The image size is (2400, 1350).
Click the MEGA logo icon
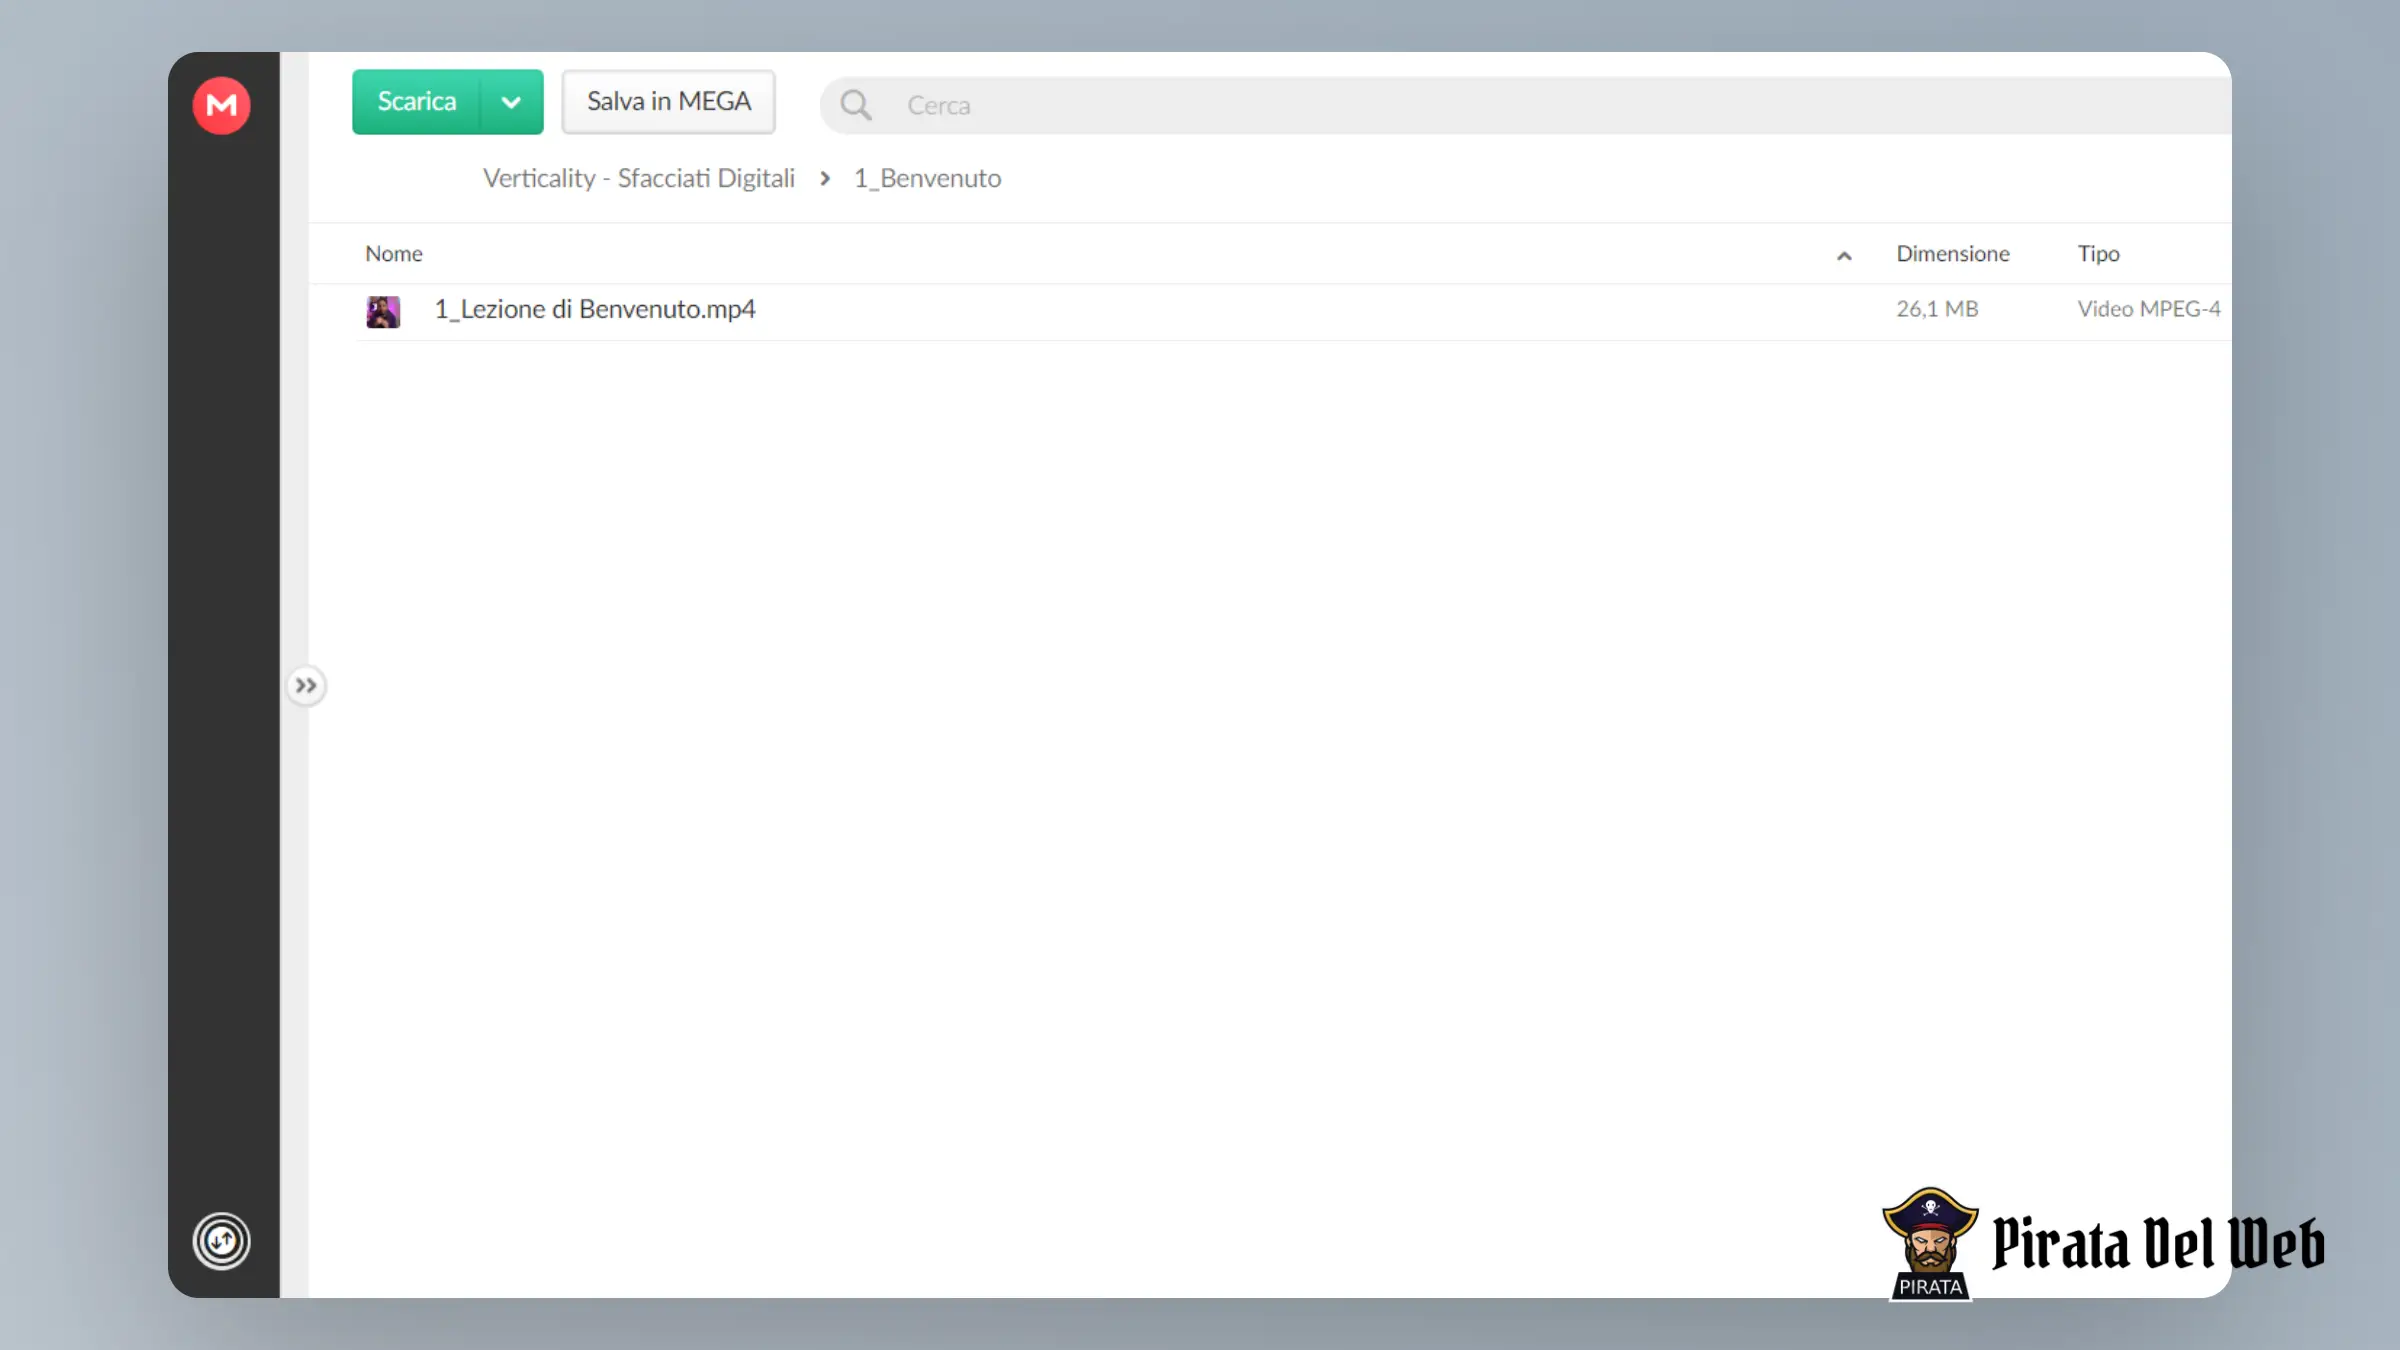pyautogui.click(x=221, y=105)
